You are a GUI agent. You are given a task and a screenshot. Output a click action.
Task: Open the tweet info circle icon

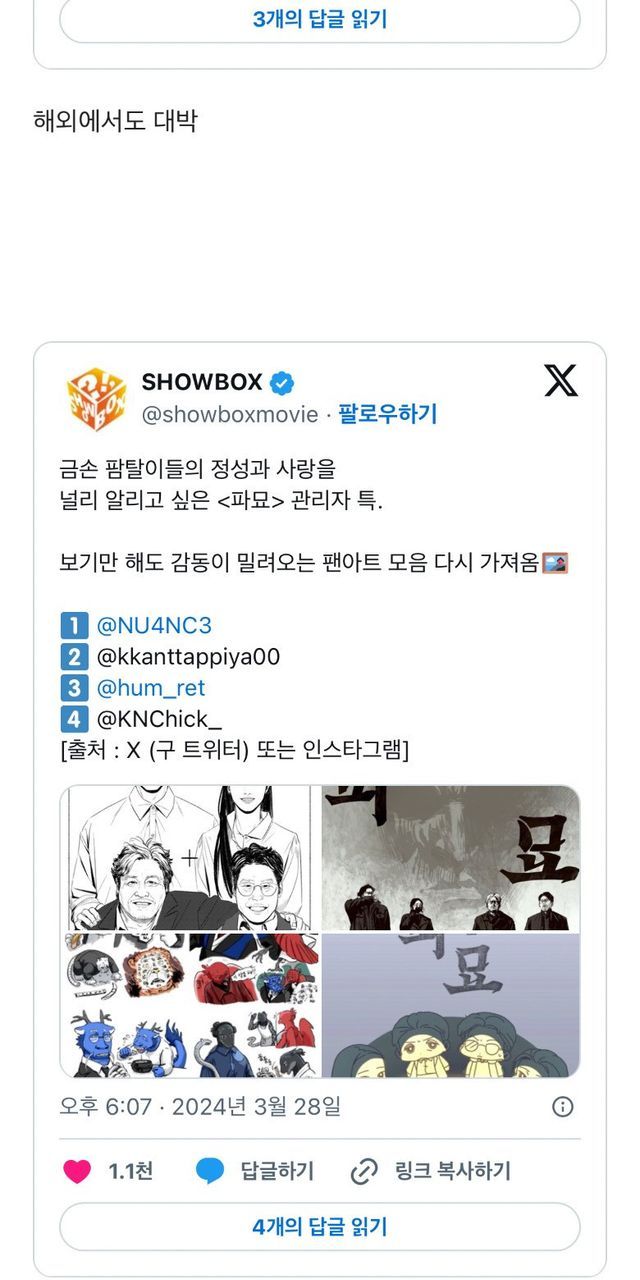click(563, 1107)
